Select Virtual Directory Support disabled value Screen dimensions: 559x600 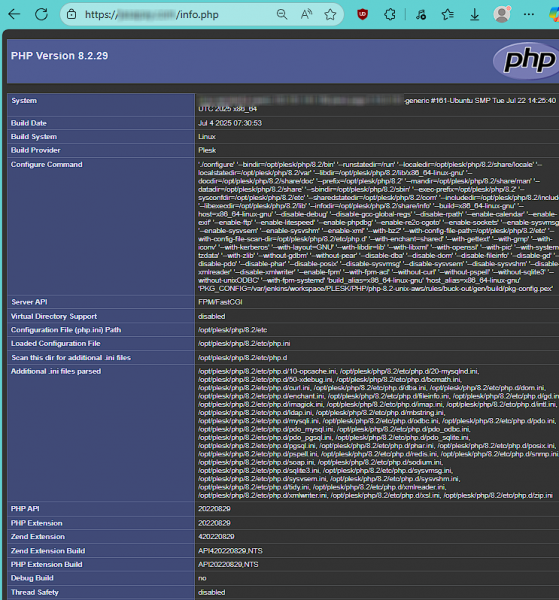pyautogui.click(x=212, y=316)
